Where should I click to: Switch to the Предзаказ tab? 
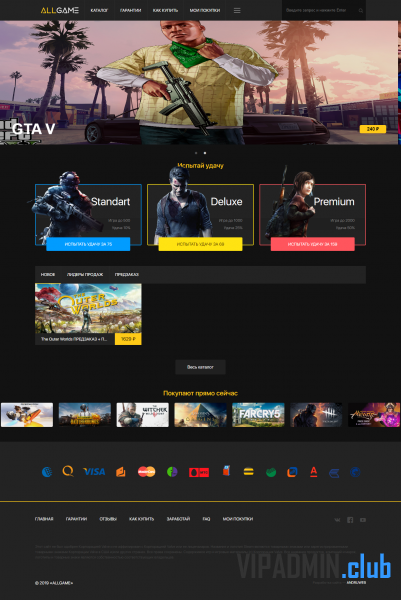127,274
